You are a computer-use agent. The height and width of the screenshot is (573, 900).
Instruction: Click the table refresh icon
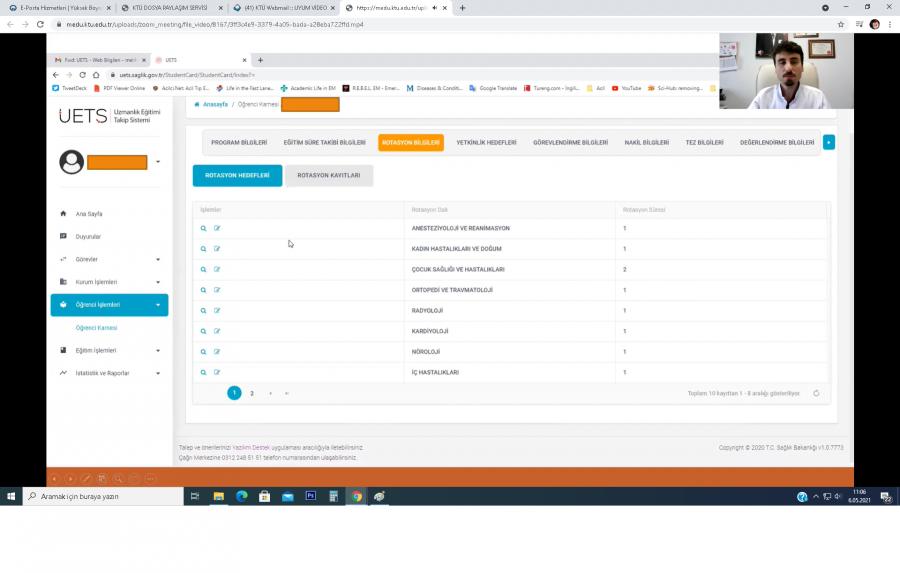click(x=816, y=393)
